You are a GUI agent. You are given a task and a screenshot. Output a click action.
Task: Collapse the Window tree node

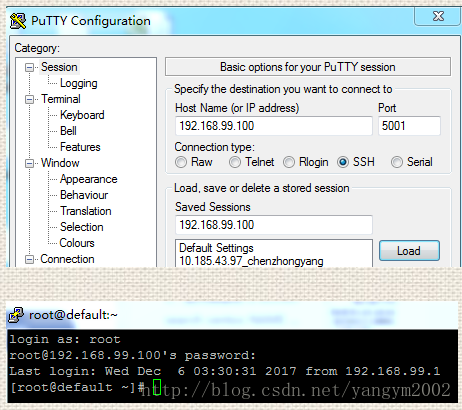point(29,163)
